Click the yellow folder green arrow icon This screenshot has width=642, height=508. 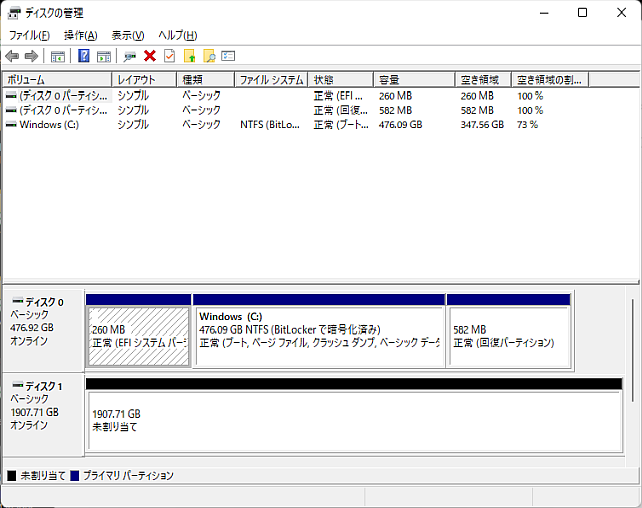click(x=190, y=56)
